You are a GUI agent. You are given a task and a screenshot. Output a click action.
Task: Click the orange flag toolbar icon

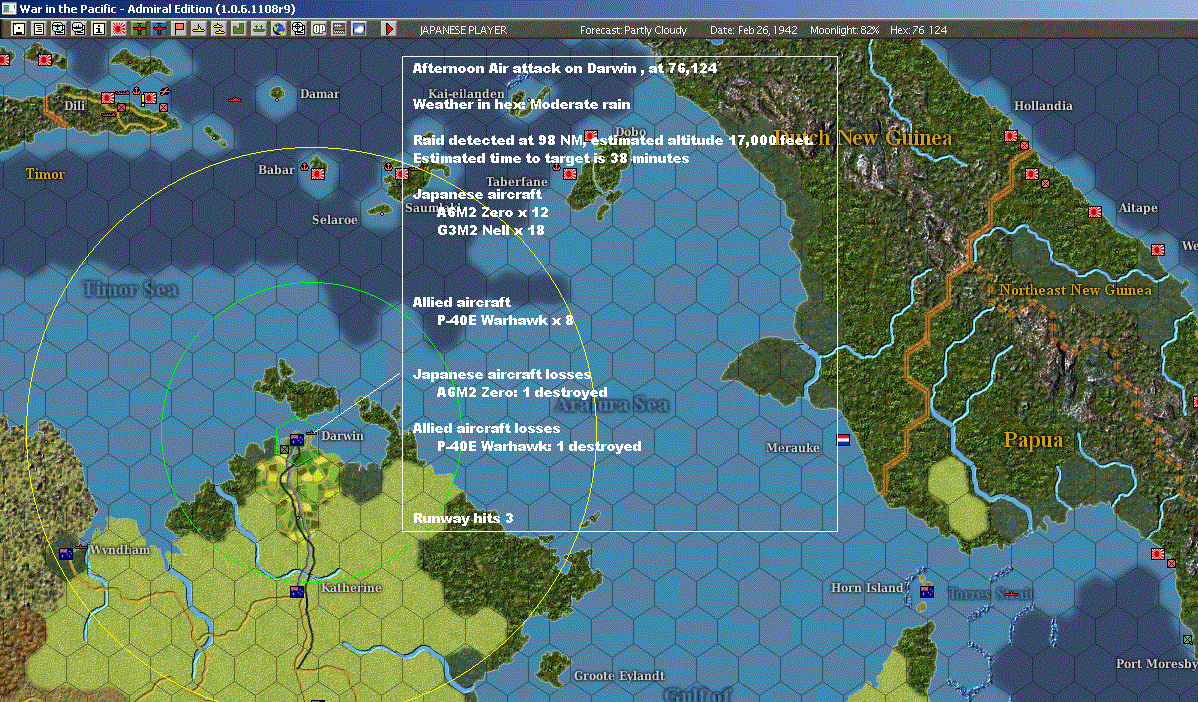tap(179, 29)
